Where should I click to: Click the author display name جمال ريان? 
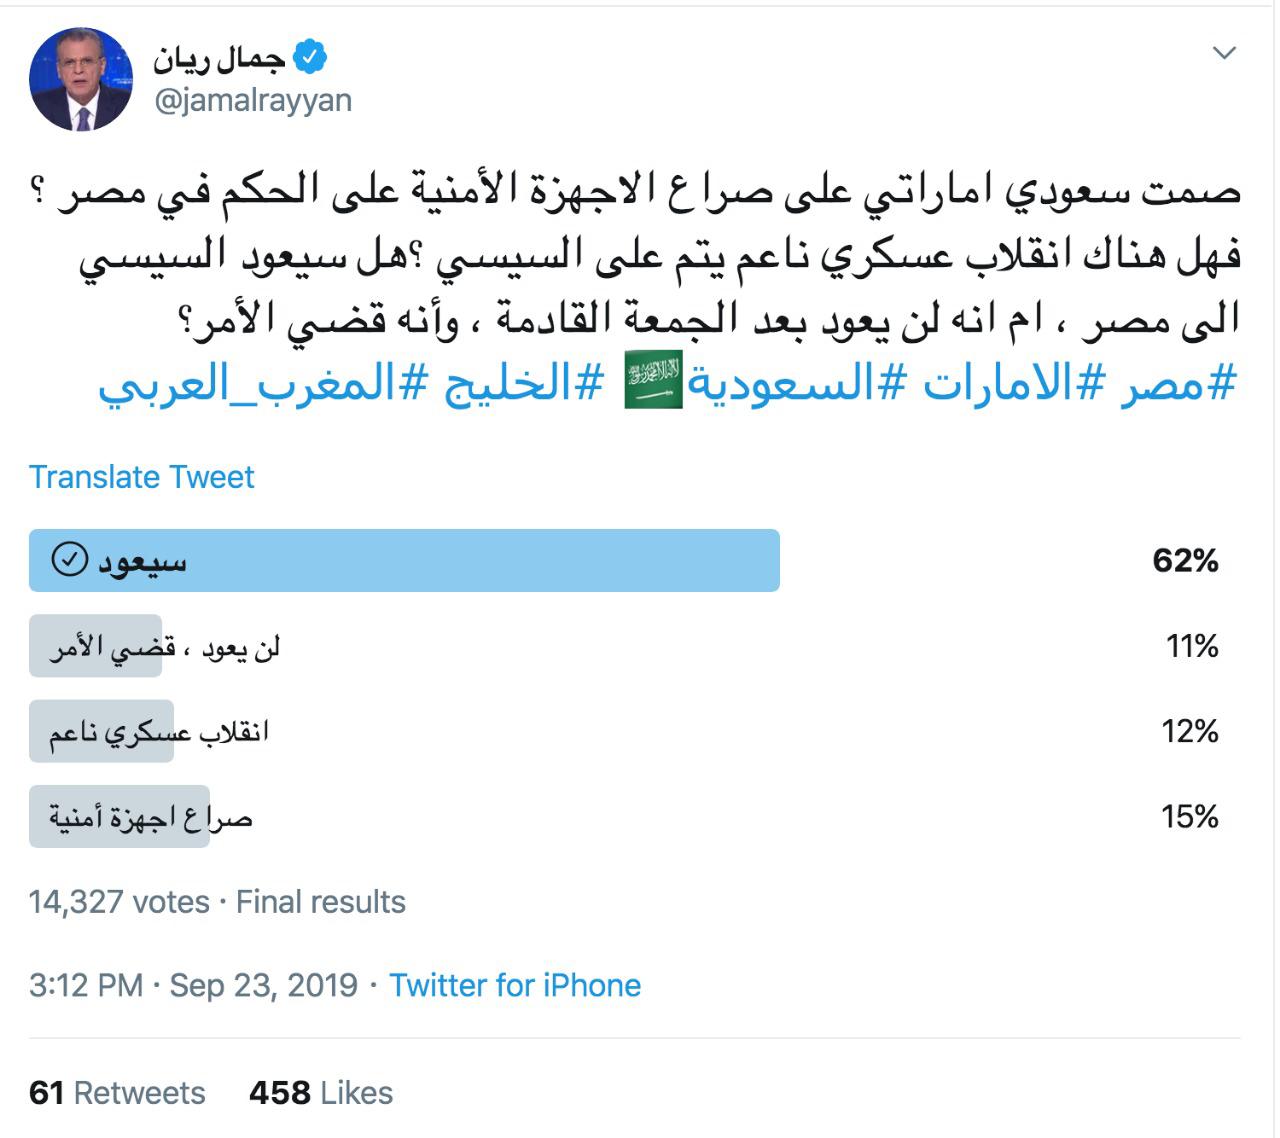(219, 59)
